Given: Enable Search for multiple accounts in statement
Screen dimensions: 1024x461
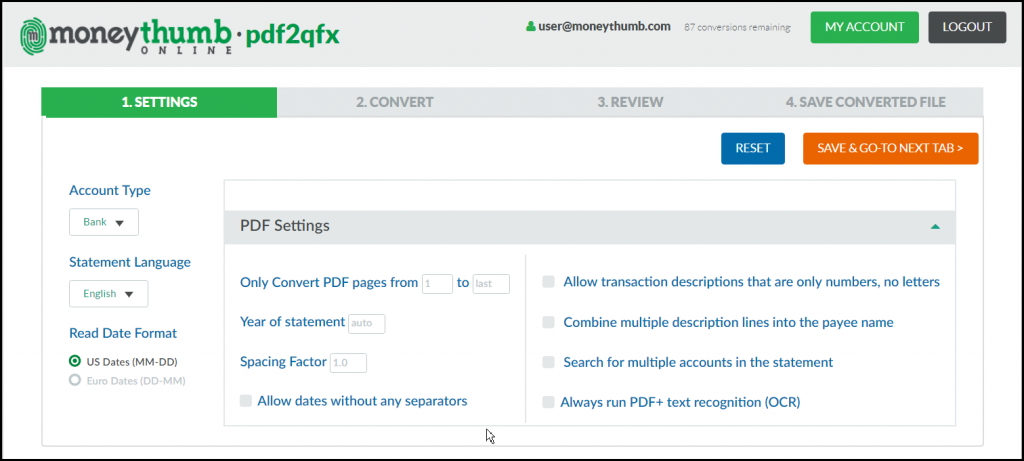Looking at the screenshot, I should click(x=549, y=362).
